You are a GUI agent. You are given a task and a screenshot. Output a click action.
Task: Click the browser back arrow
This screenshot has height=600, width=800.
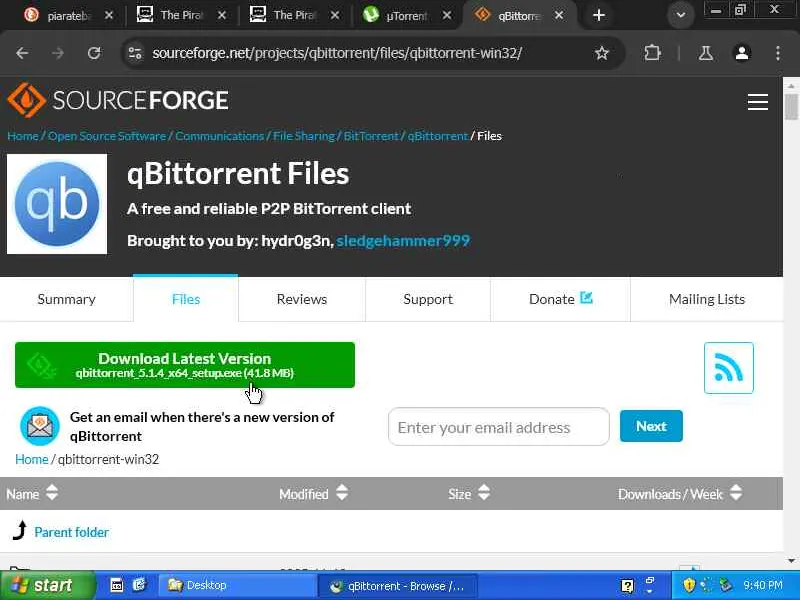point(22,53)
